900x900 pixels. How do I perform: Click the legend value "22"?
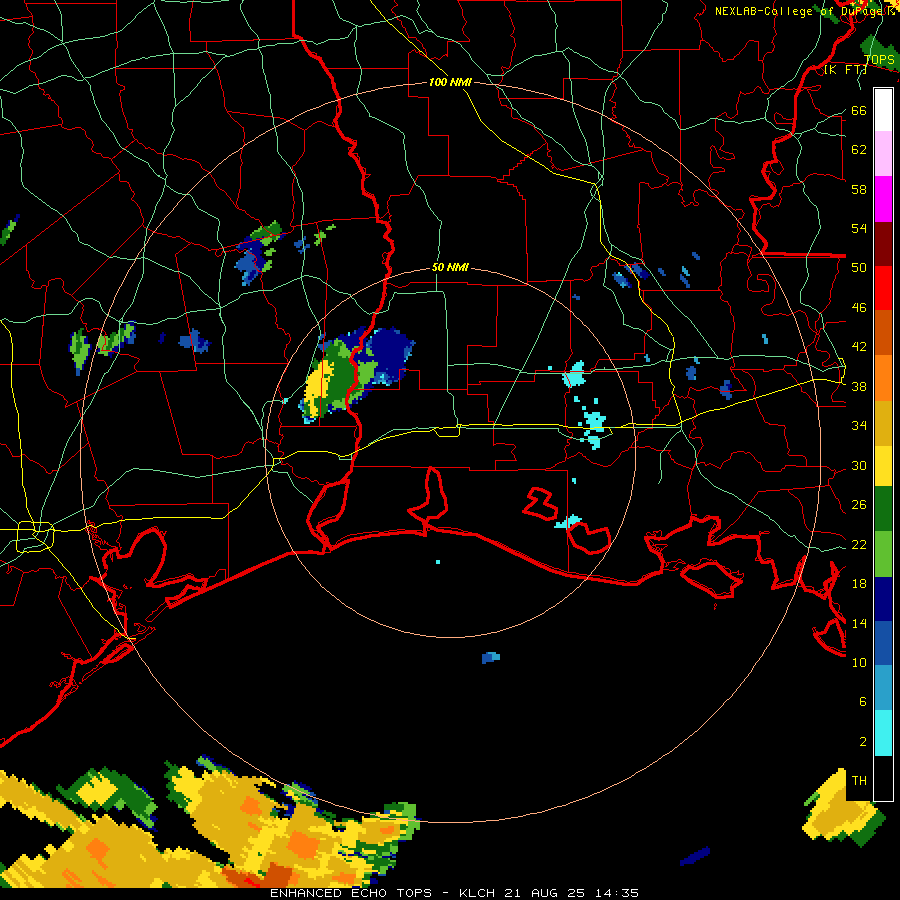[859, 544]
